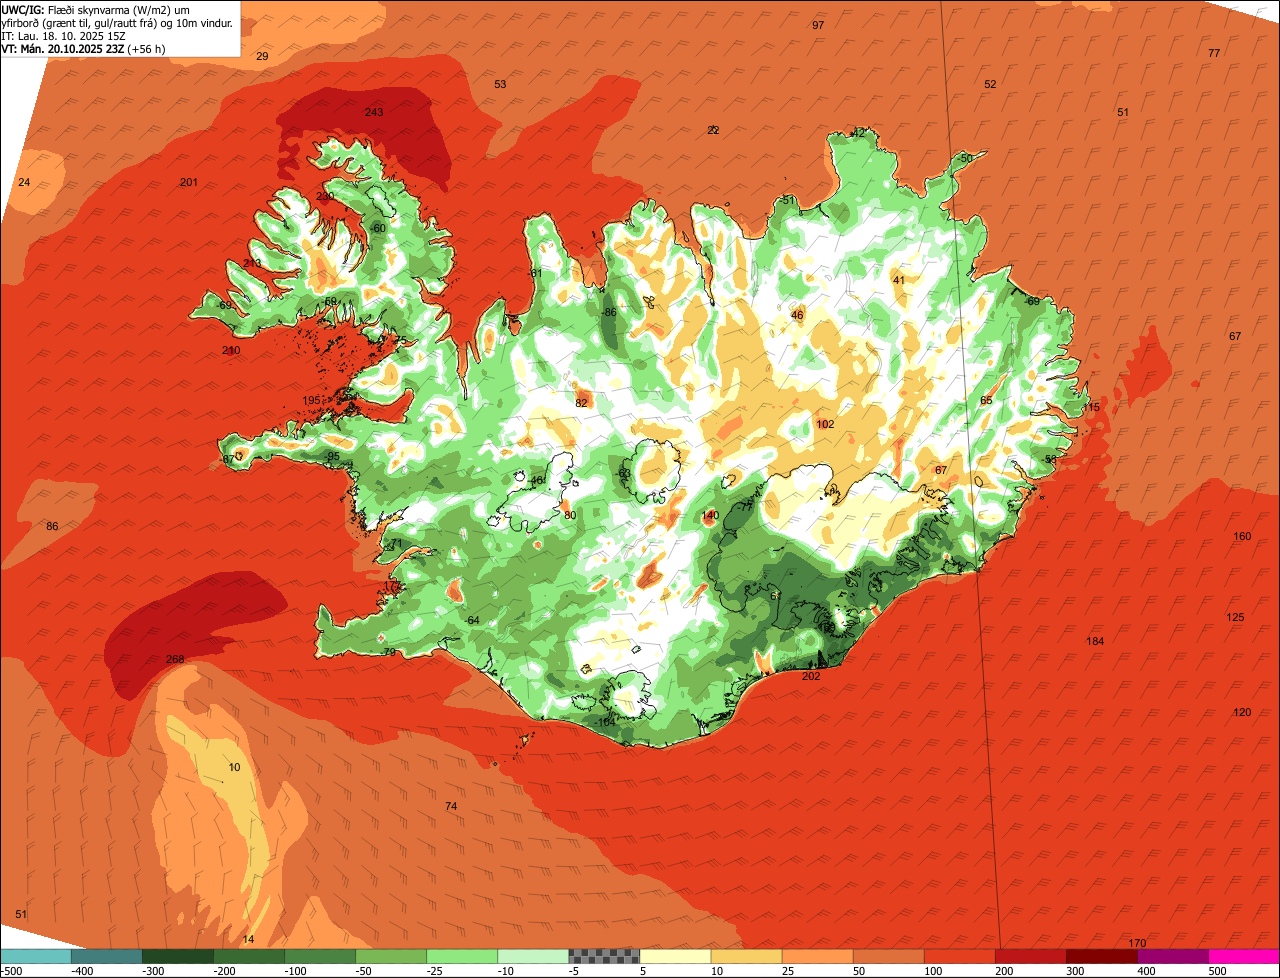Click the map value 74
1280x978 pixels.
(451, 806)
